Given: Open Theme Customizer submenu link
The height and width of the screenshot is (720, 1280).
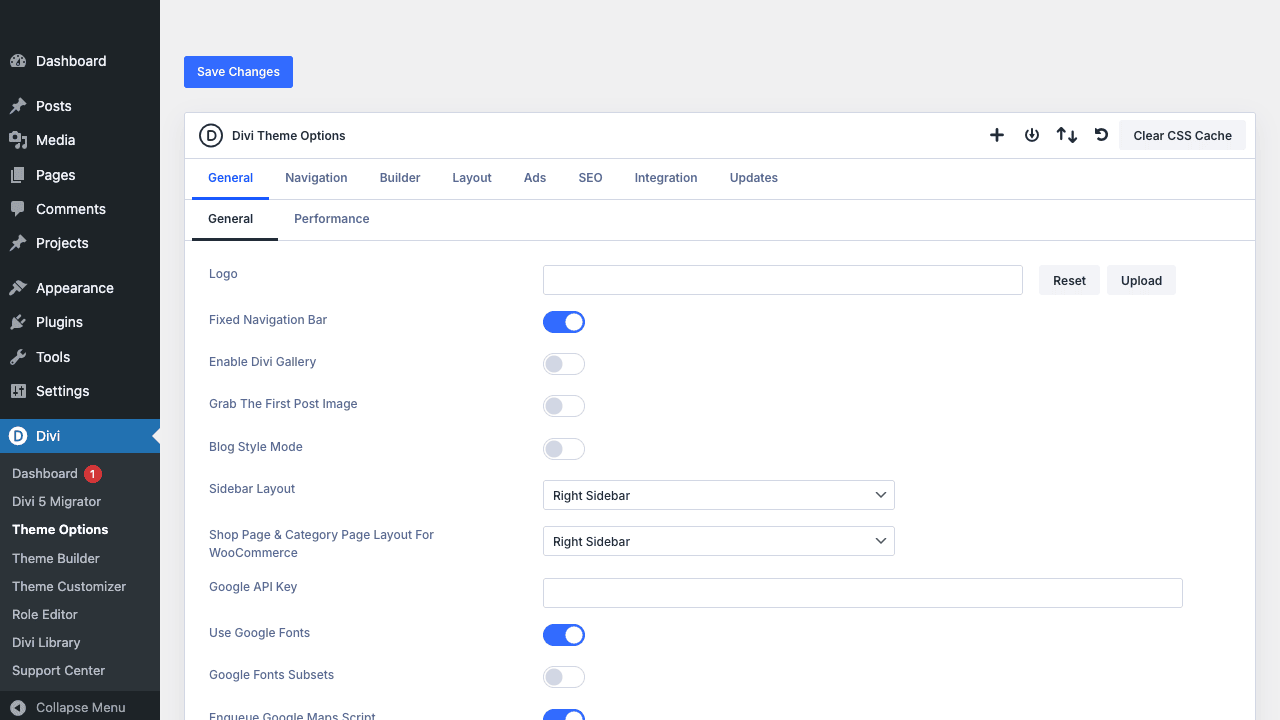Looking at the screenshot, I should pyautogui.click(x=69, y=586).
